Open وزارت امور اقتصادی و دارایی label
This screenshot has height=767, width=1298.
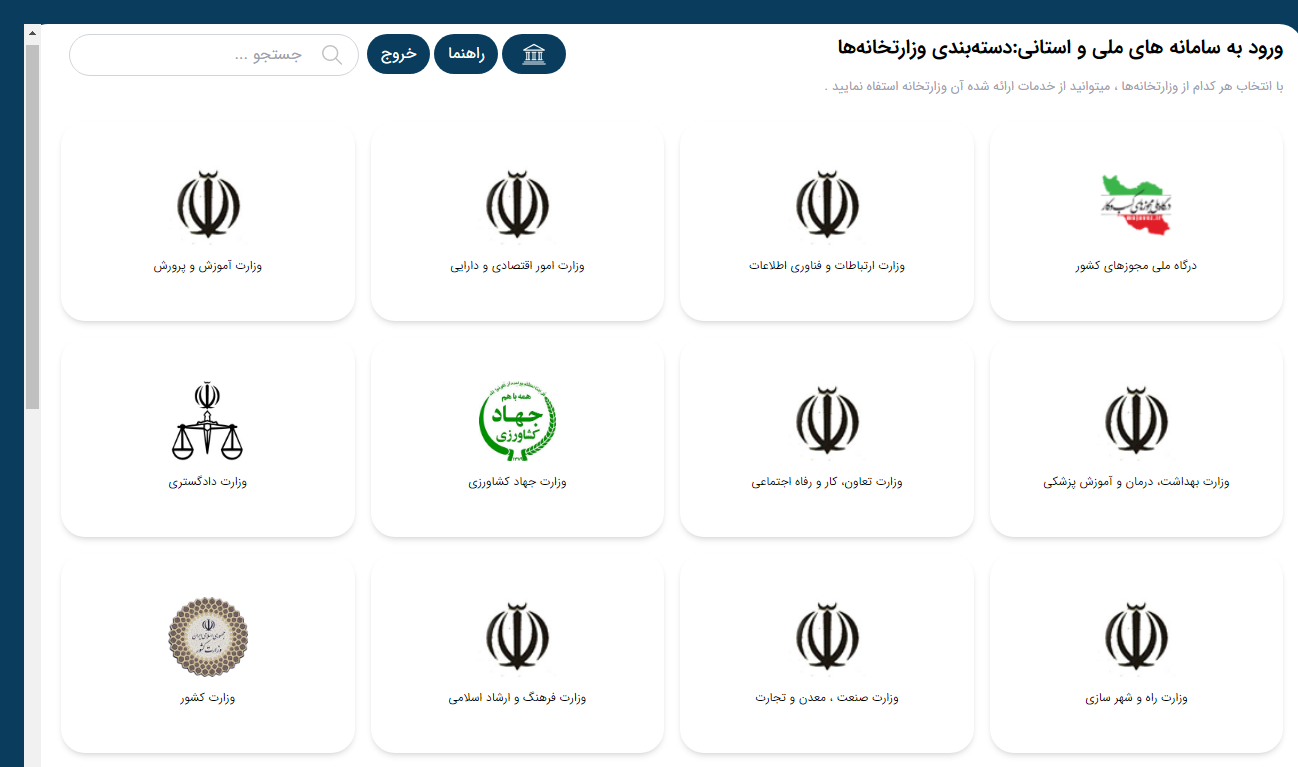(517, 266)
